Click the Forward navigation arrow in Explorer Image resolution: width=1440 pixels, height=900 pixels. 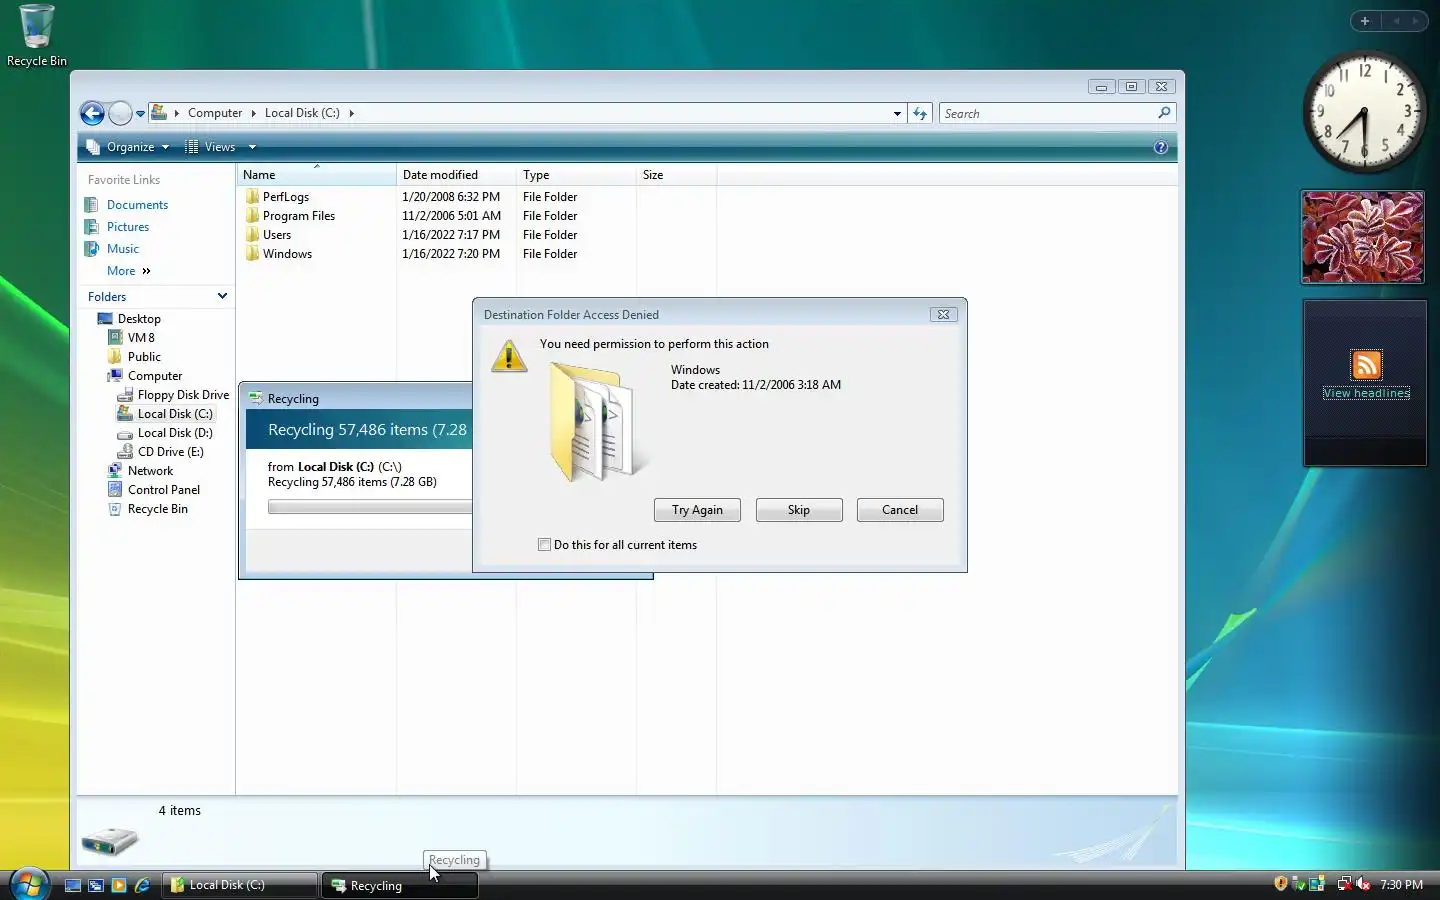pyautogui.click(x=120, y=113)
